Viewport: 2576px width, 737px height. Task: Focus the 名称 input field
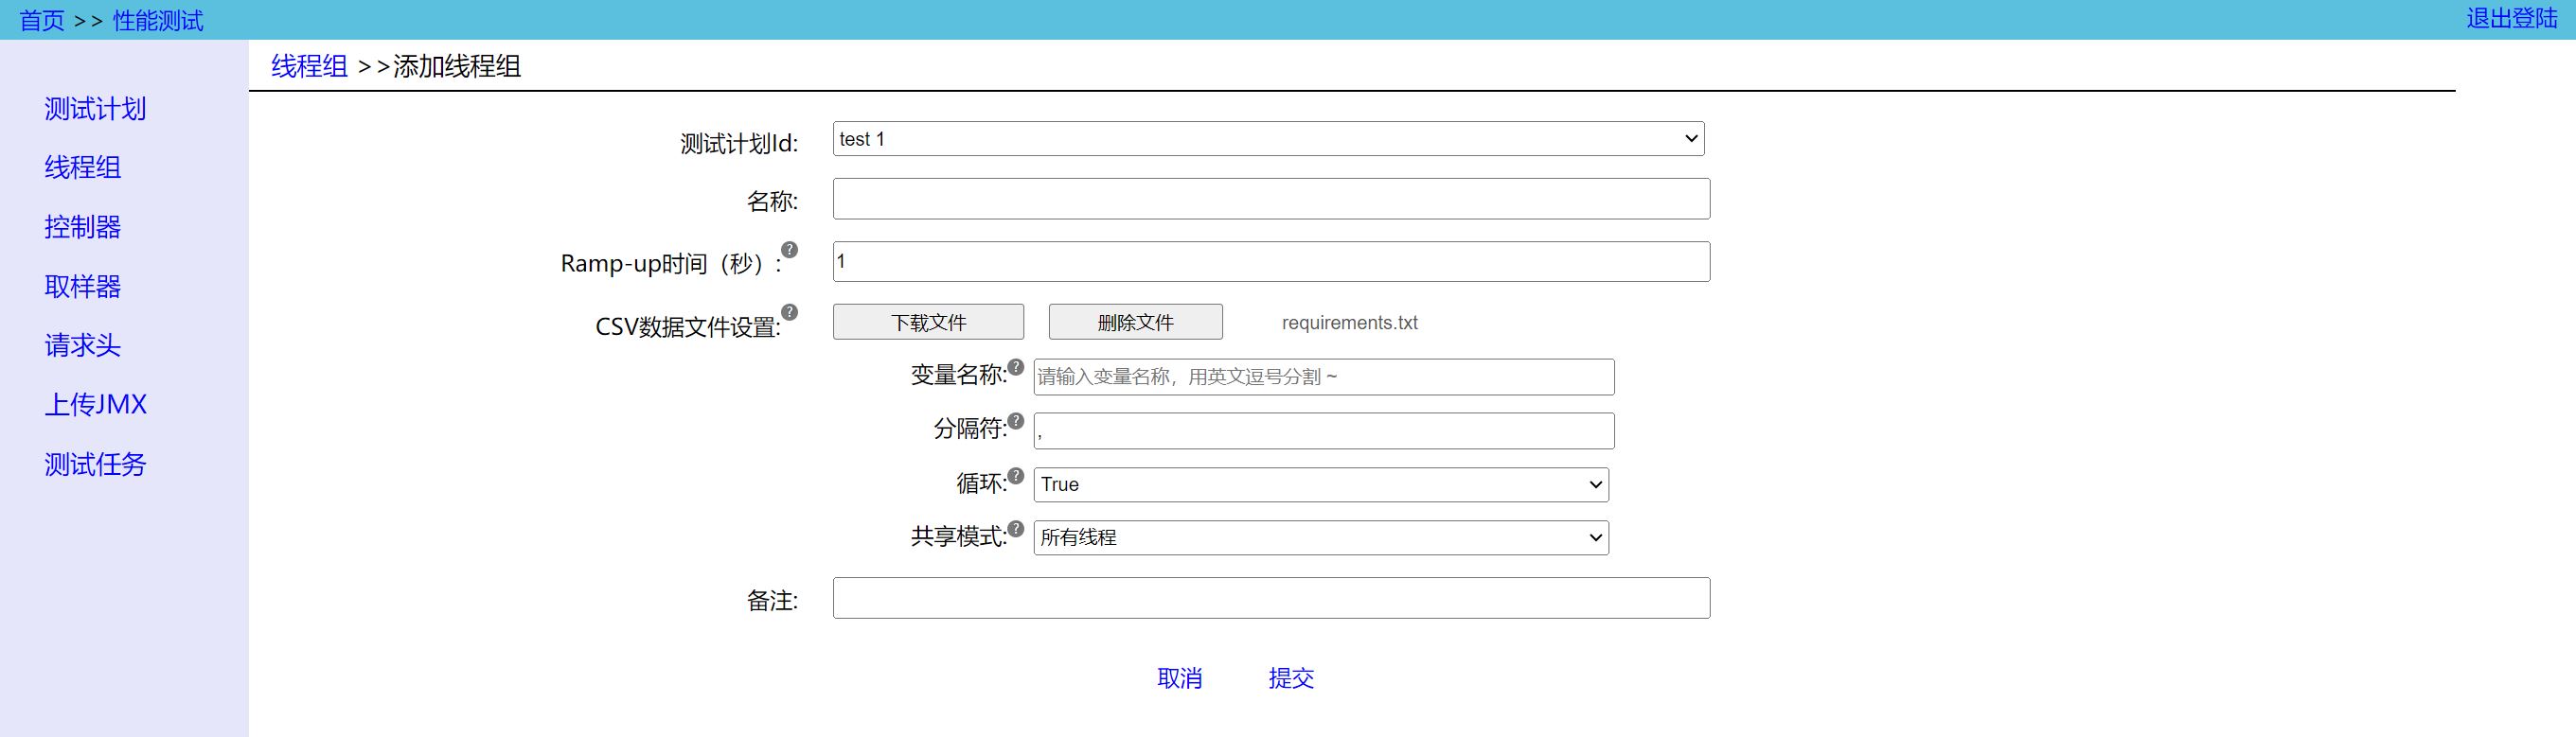(x=1270, y=199)
